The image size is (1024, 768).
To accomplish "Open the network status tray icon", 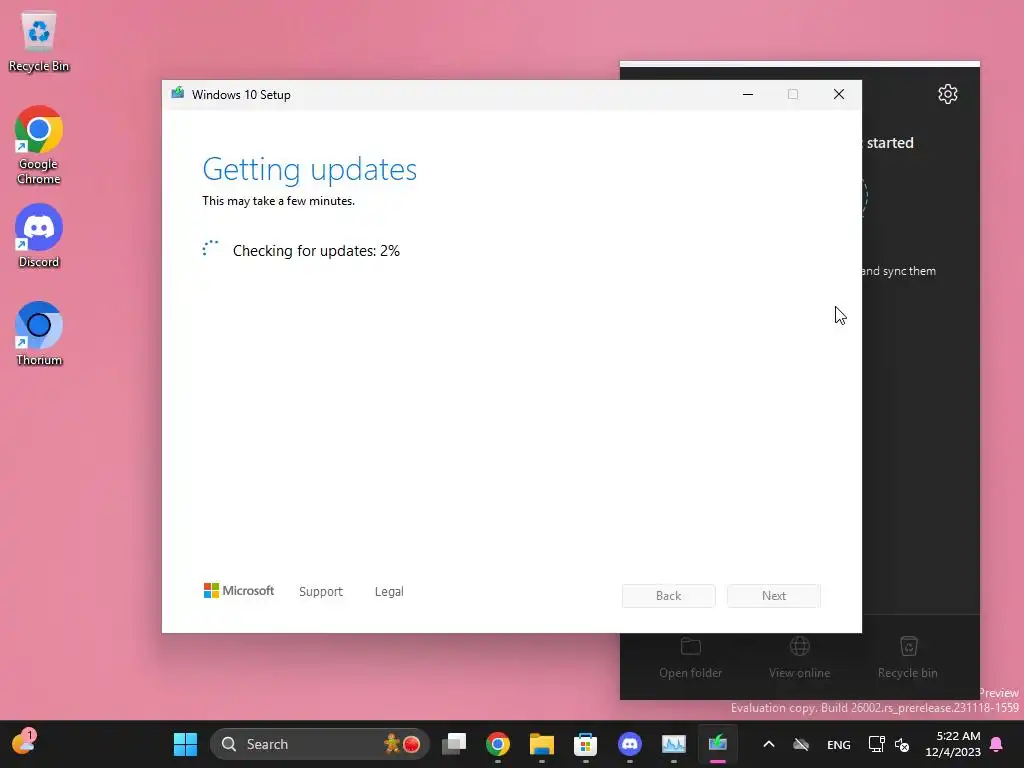I will (x=876, y=744).
